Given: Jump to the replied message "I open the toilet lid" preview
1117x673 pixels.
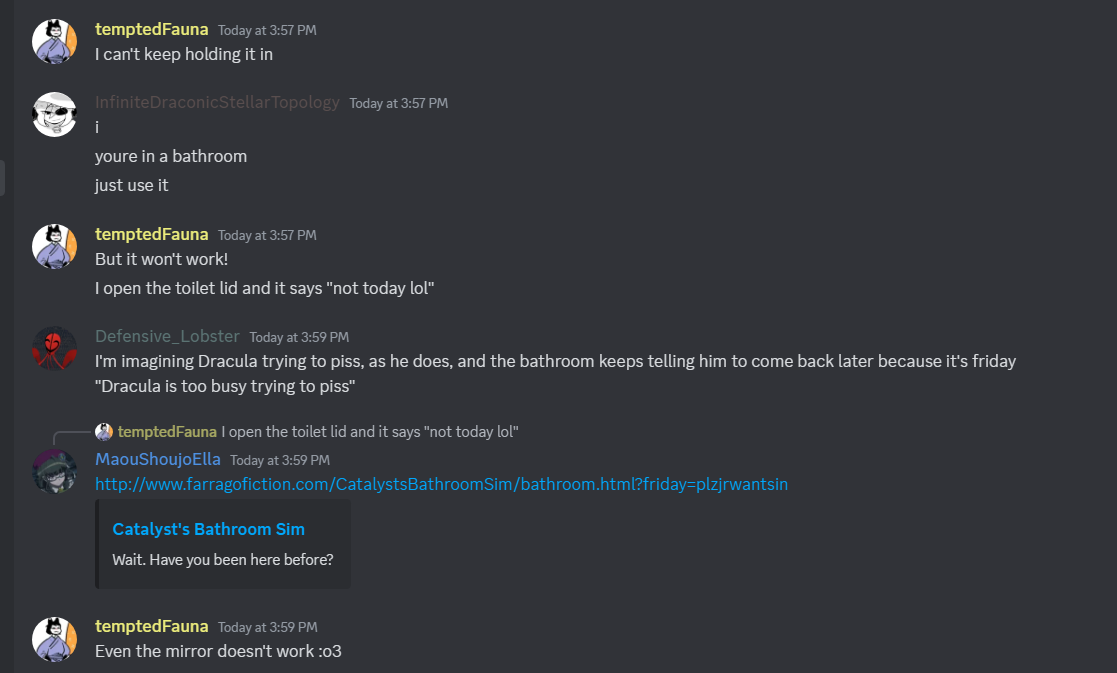Looking at the screenshot, I should (x=369, y=432).
